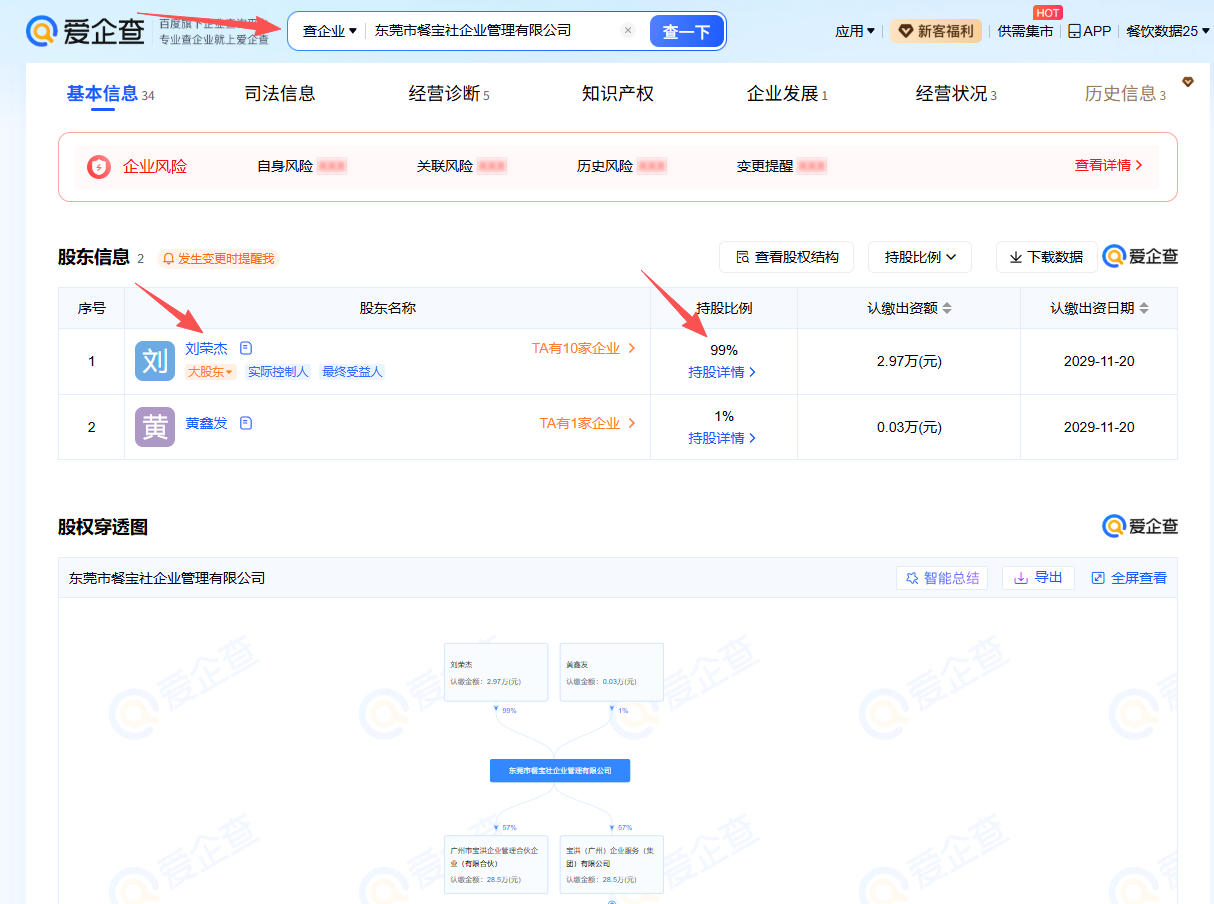Open the 供需集市 link
Screen dimensions: 1214x904
[1025, 31]
